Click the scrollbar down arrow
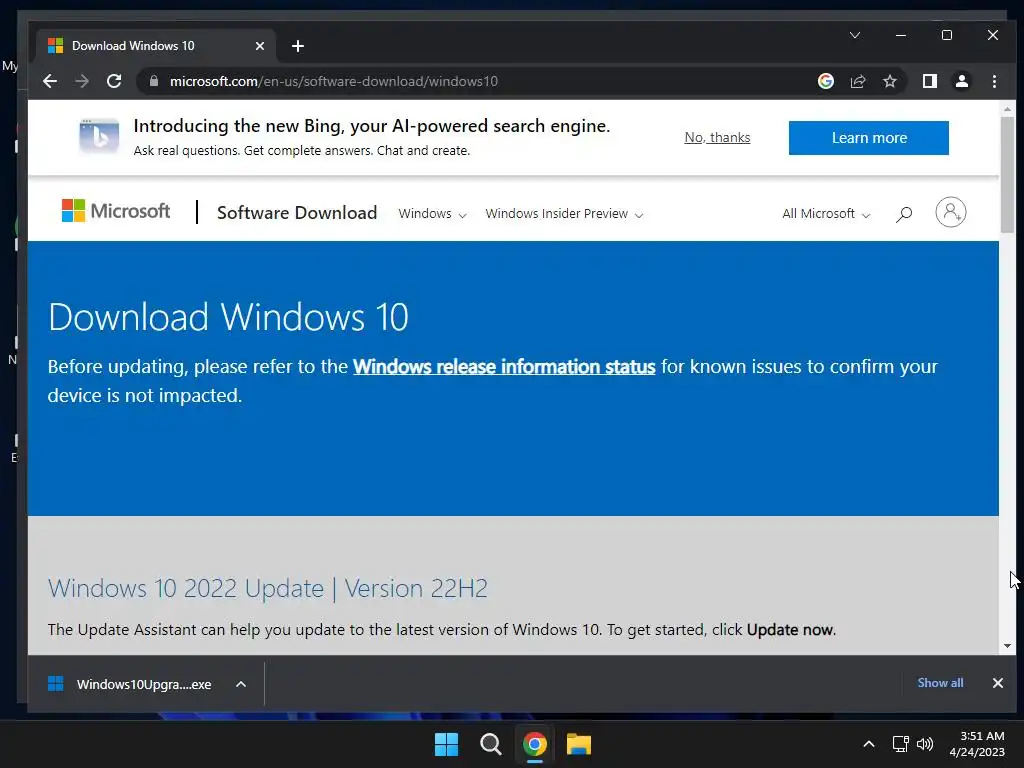 pyautogui.click(x=1007, y=646)
